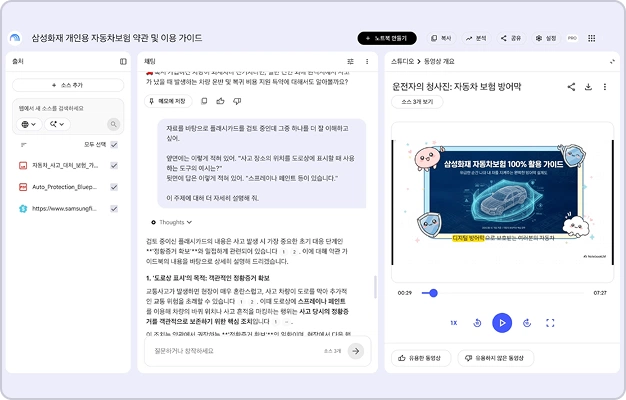Change the 1X playback speed
The width and height of the screenshot is (626, 400).
[454, 323]
